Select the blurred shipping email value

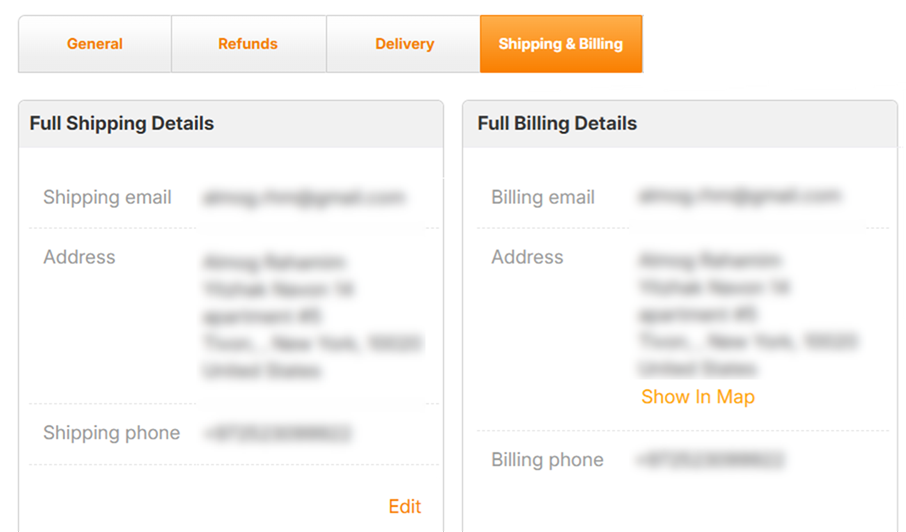tap(303, 198)
